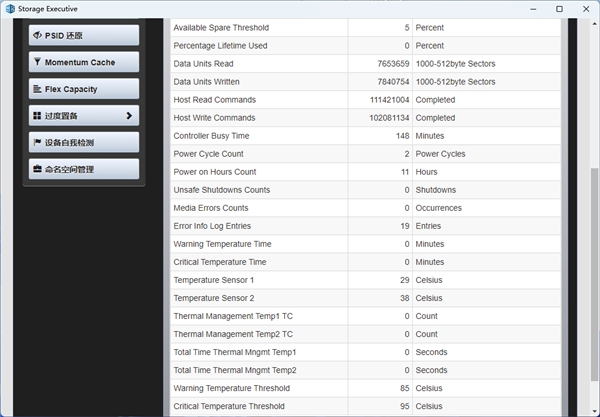Select the Media Errors Counts label
This screenshot has height=417, width=600.
point(211,208)
